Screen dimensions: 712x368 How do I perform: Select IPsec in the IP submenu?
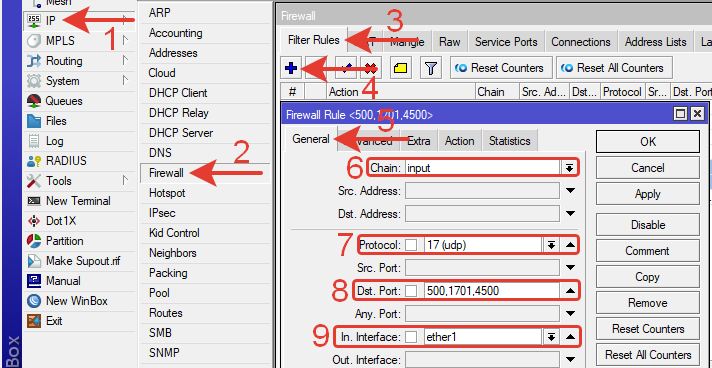click(x=162, y=213)
